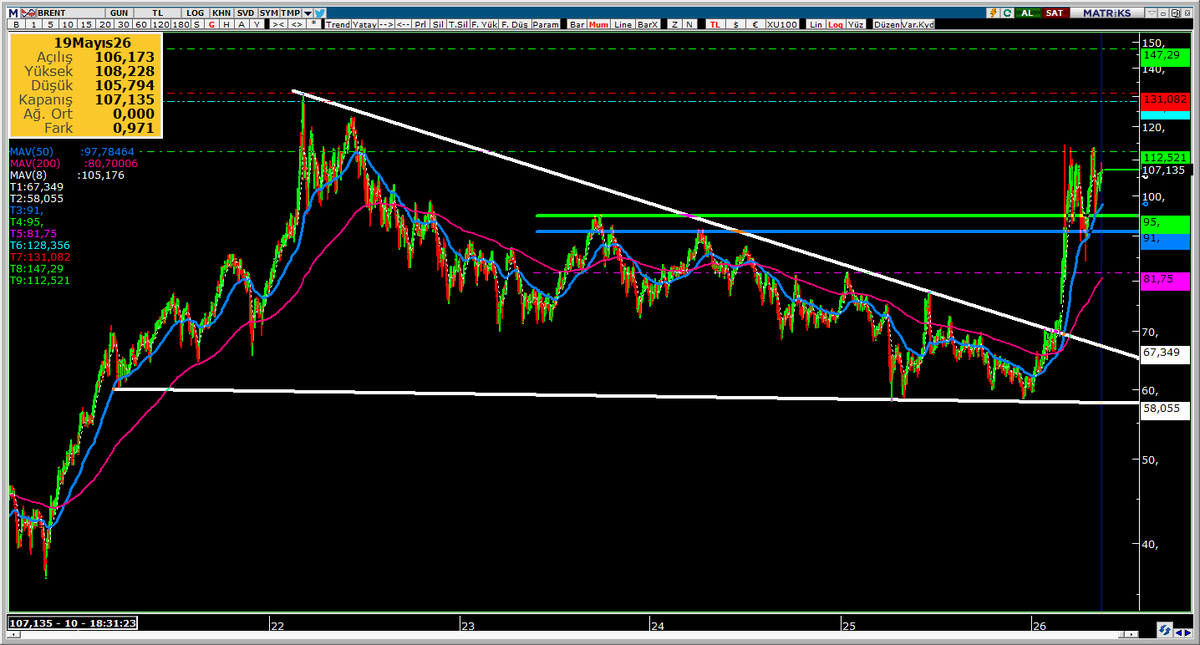Click the Trend drawing button

pos(338,24)
